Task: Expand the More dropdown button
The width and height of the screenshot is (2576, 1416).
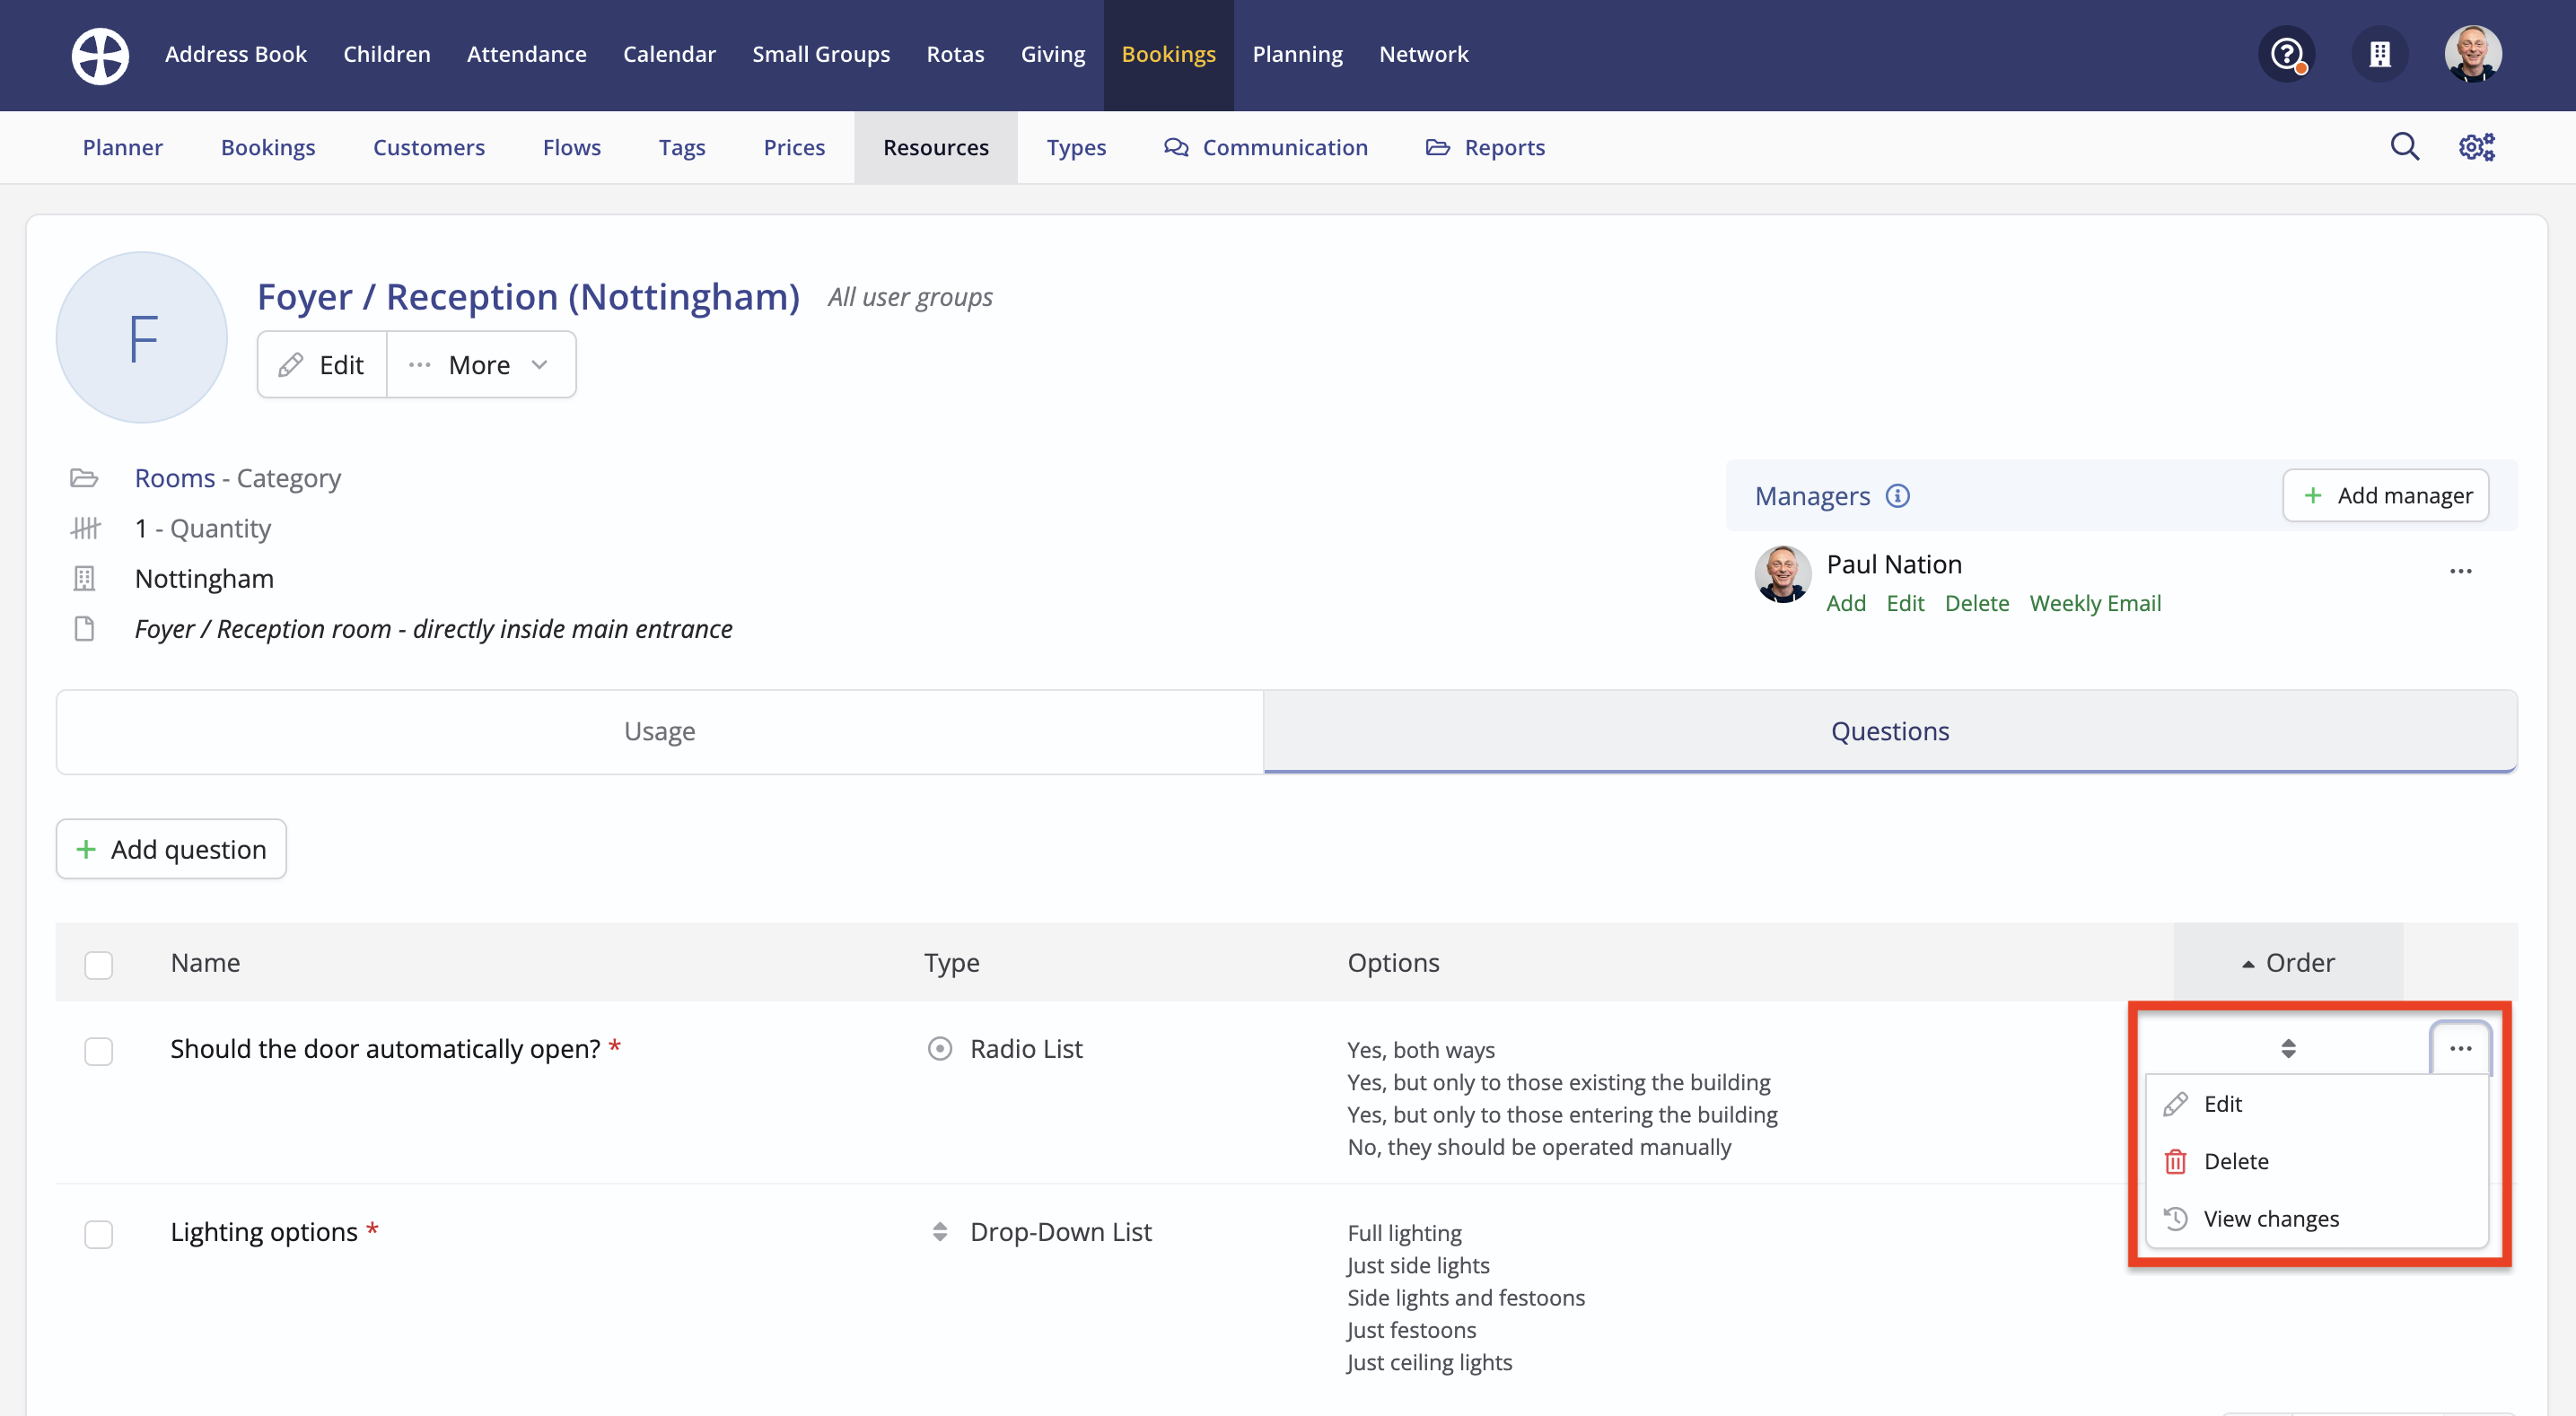Action: tap(481, 365)
